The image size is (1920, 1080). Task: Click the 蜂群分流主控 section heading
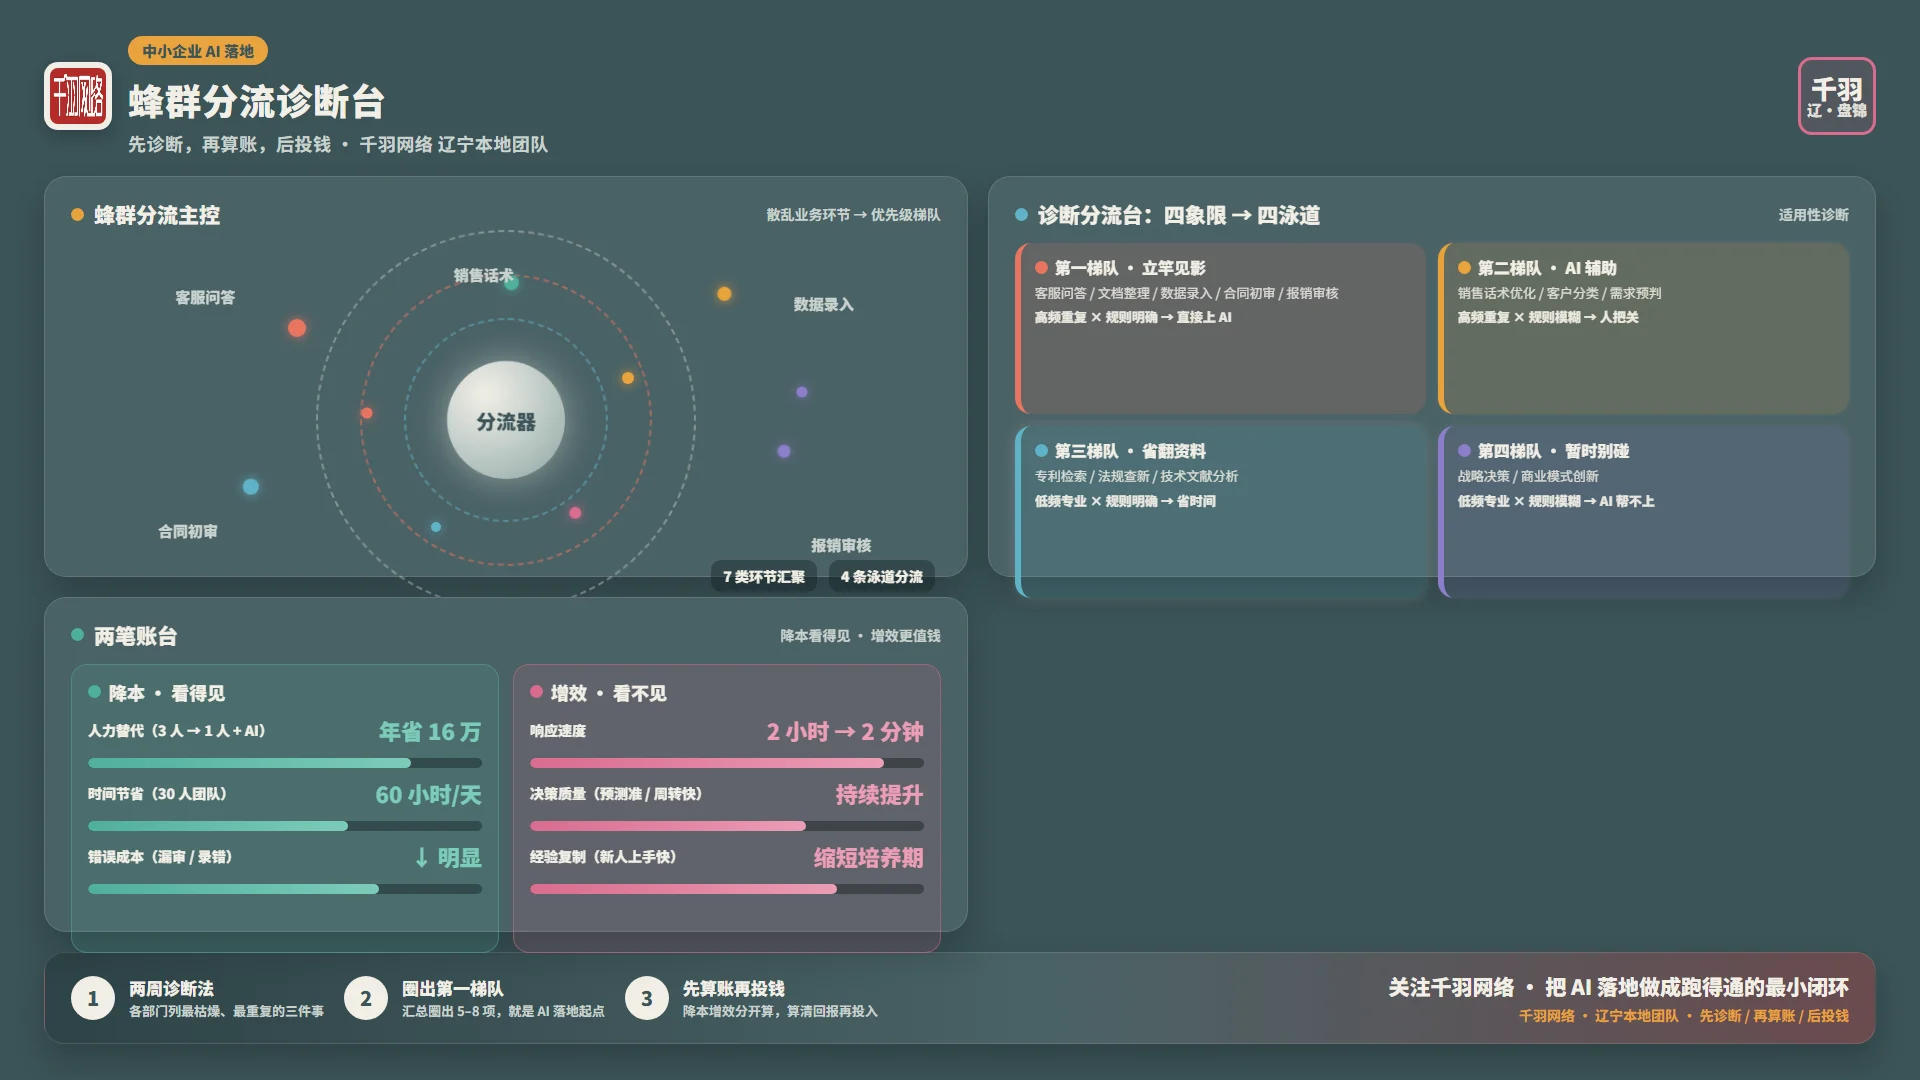156,215
